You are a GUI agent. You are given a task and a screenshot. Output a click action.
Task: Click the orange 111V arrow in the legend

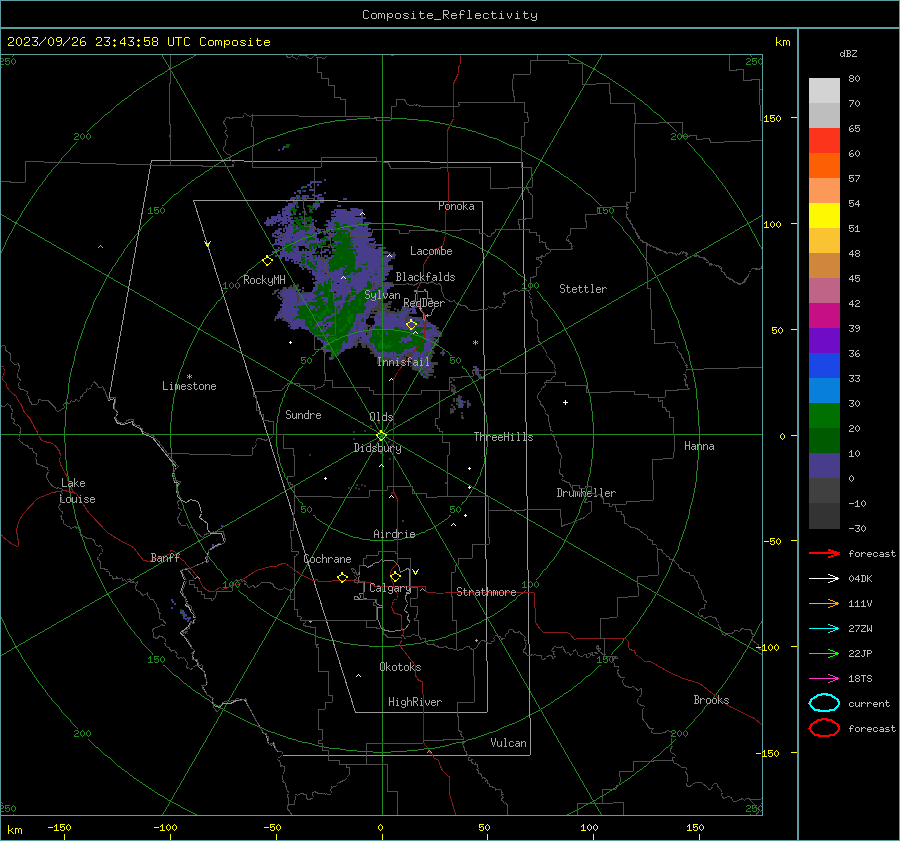coord(824,603)
